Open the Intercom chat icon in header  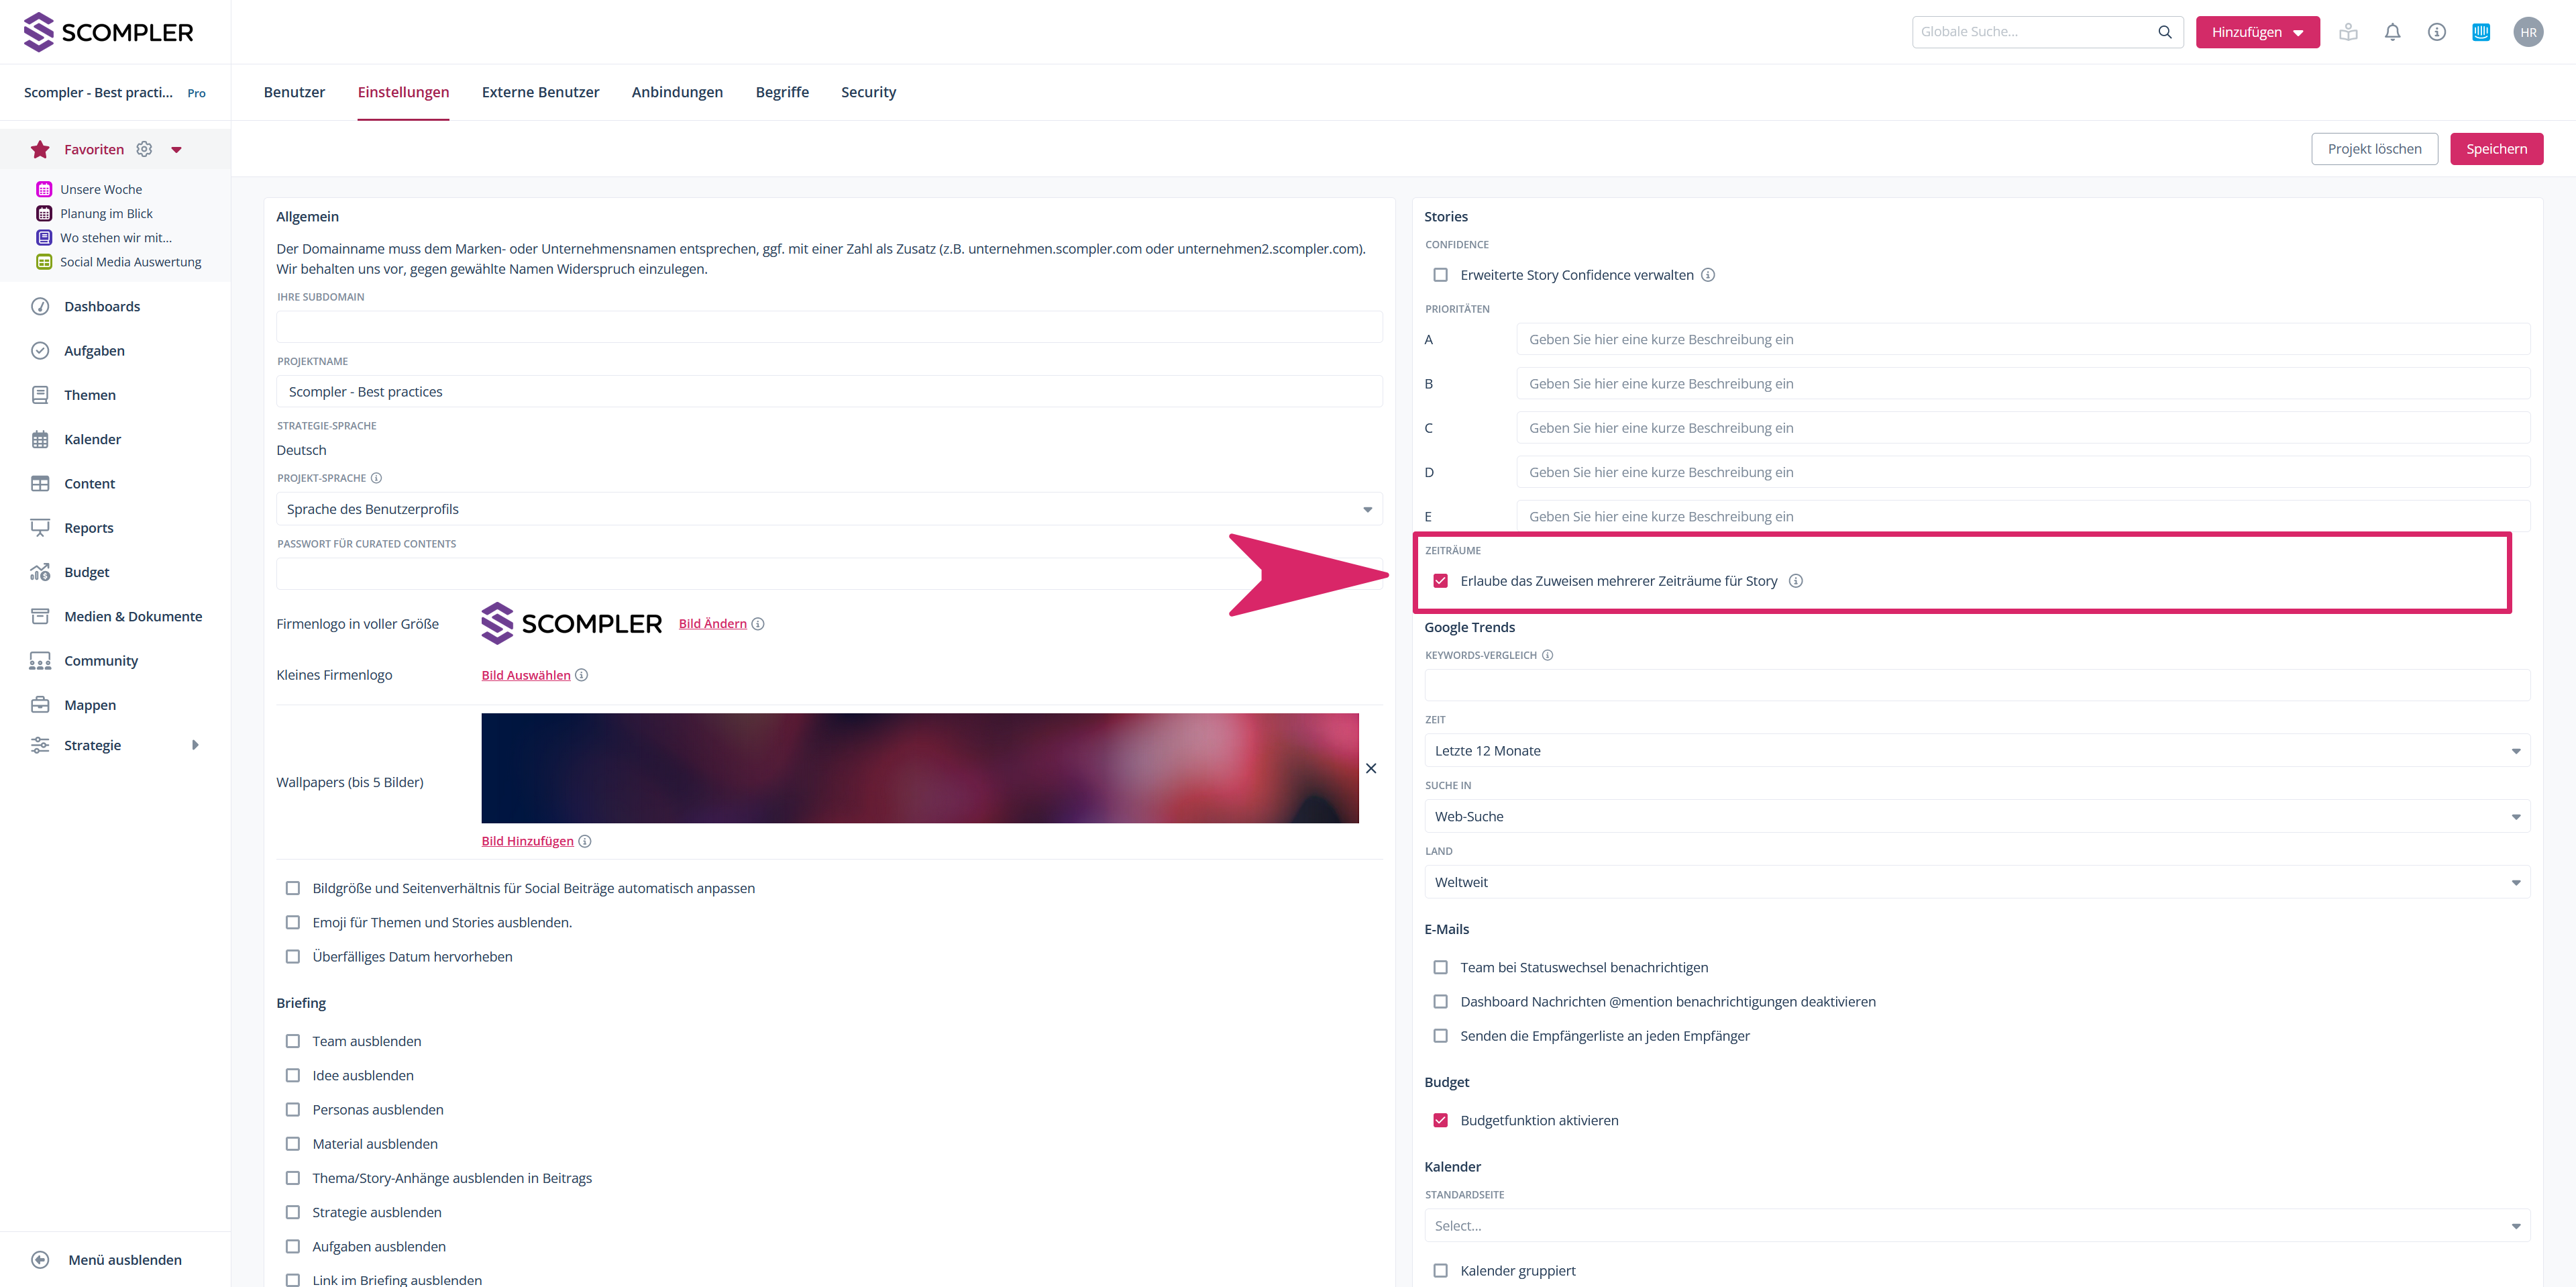click(2480, 32)
